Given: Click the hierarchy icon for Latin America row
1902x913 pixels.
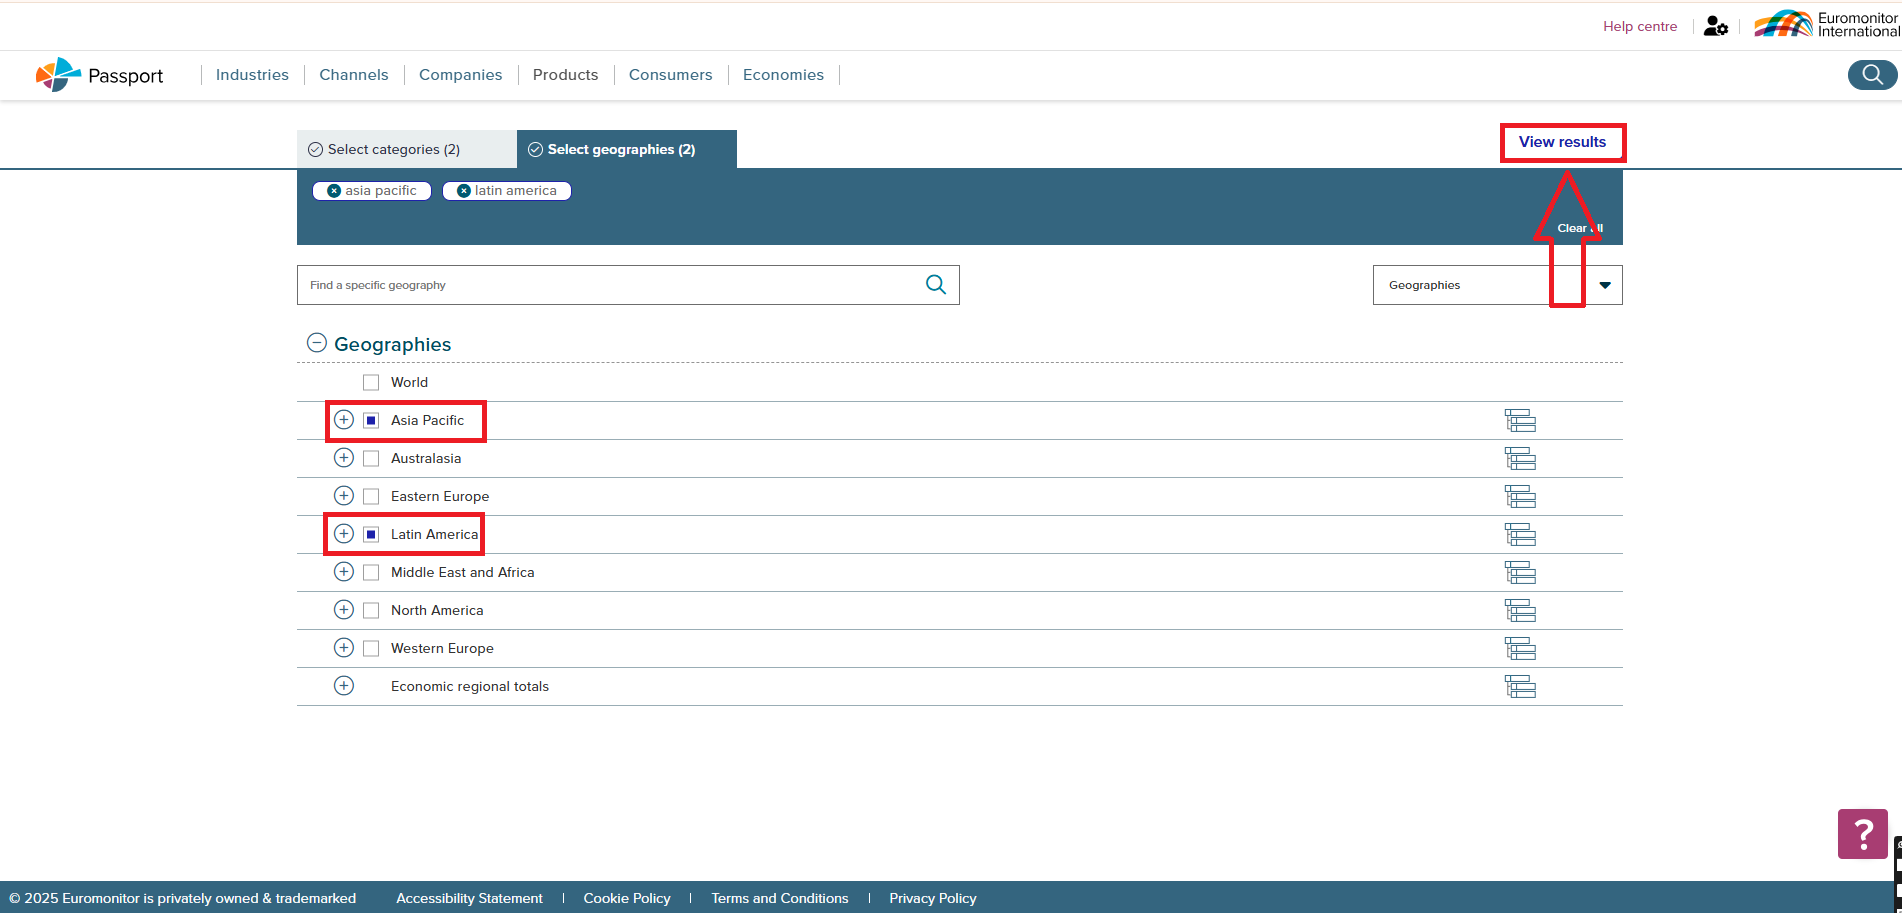Looking at the screenshot, I should pyautogui.click(x=1519, y=535).
